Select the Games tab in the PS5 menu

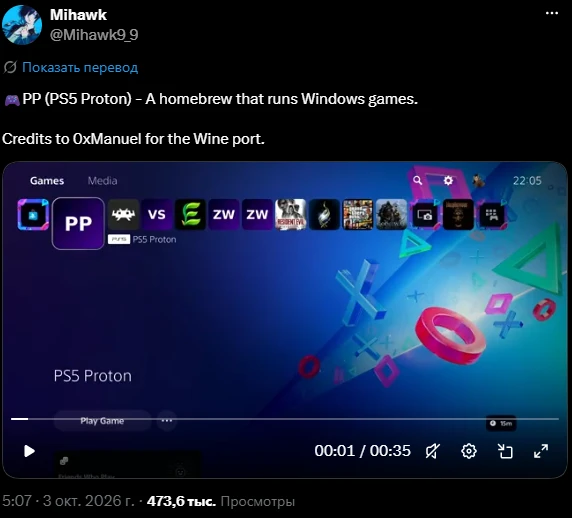pos(47,181)
